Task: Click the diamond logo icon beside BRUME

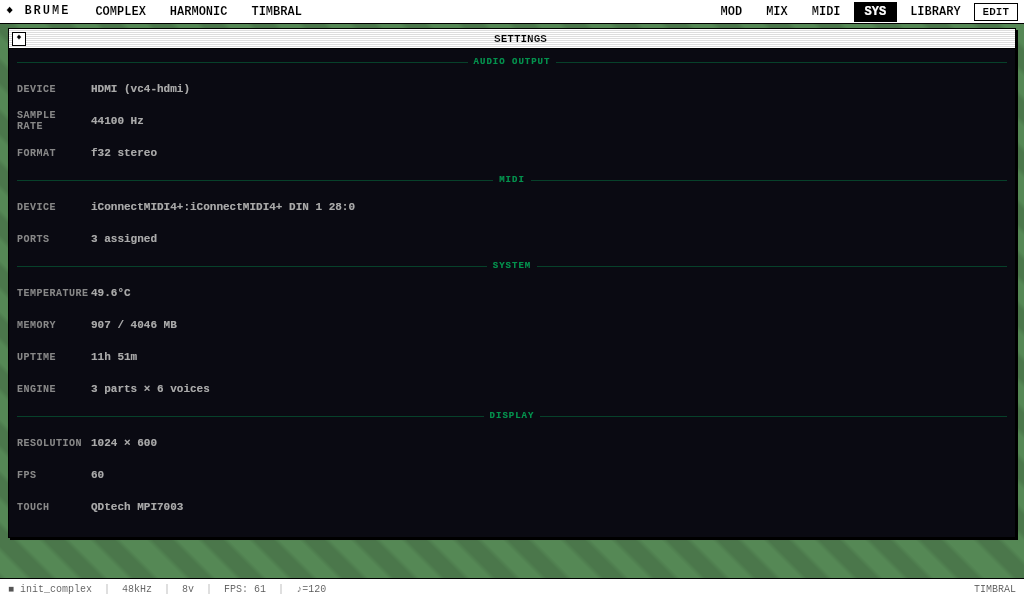Action: [x=10, y=11]
